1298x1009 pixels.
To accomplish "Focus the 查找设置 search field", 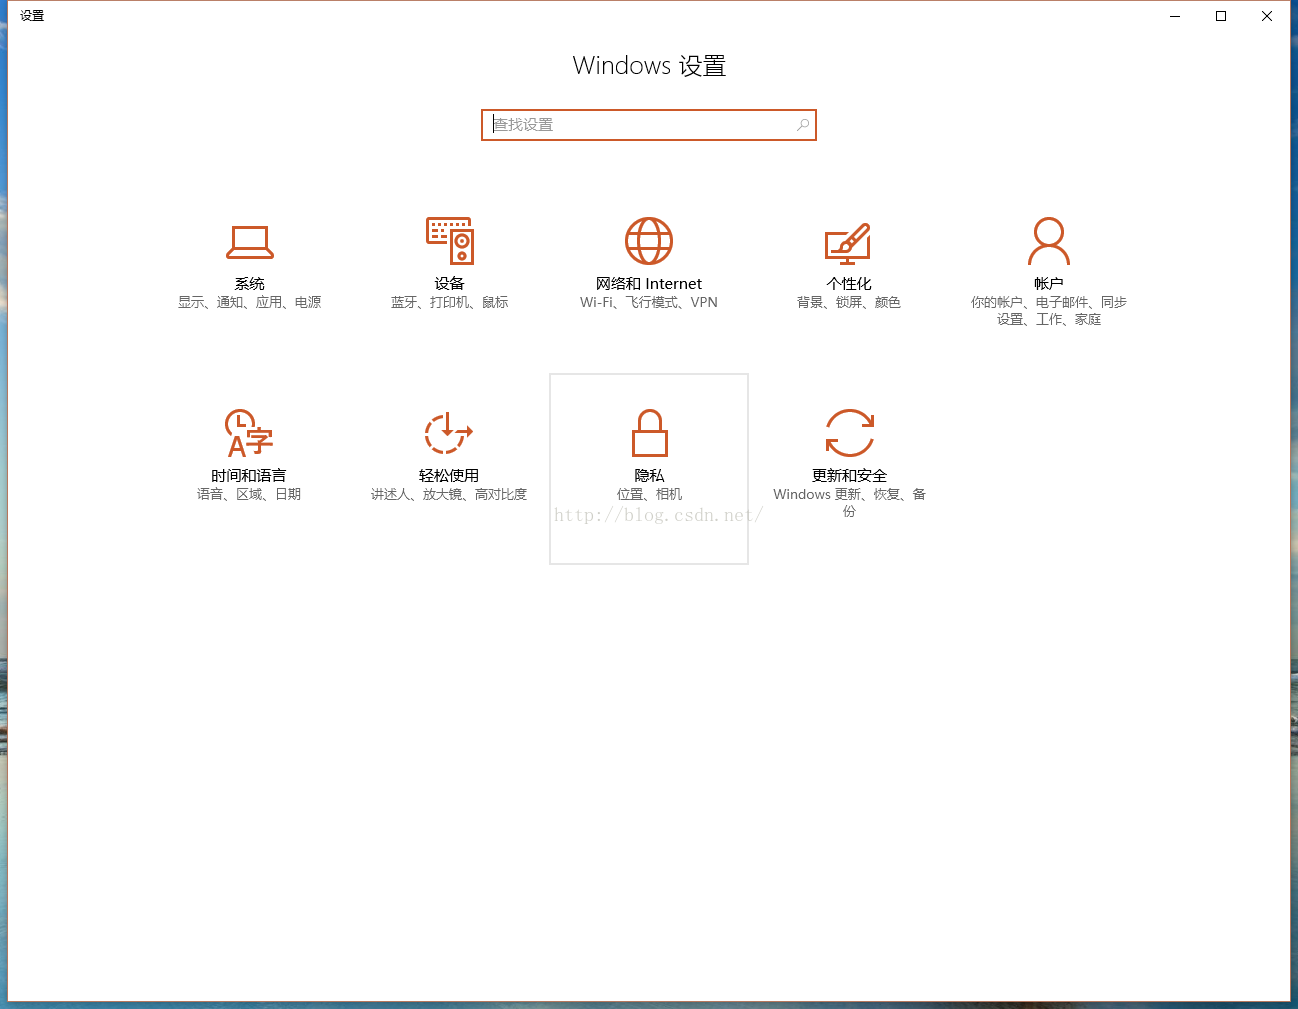I will tap(649, 125).
